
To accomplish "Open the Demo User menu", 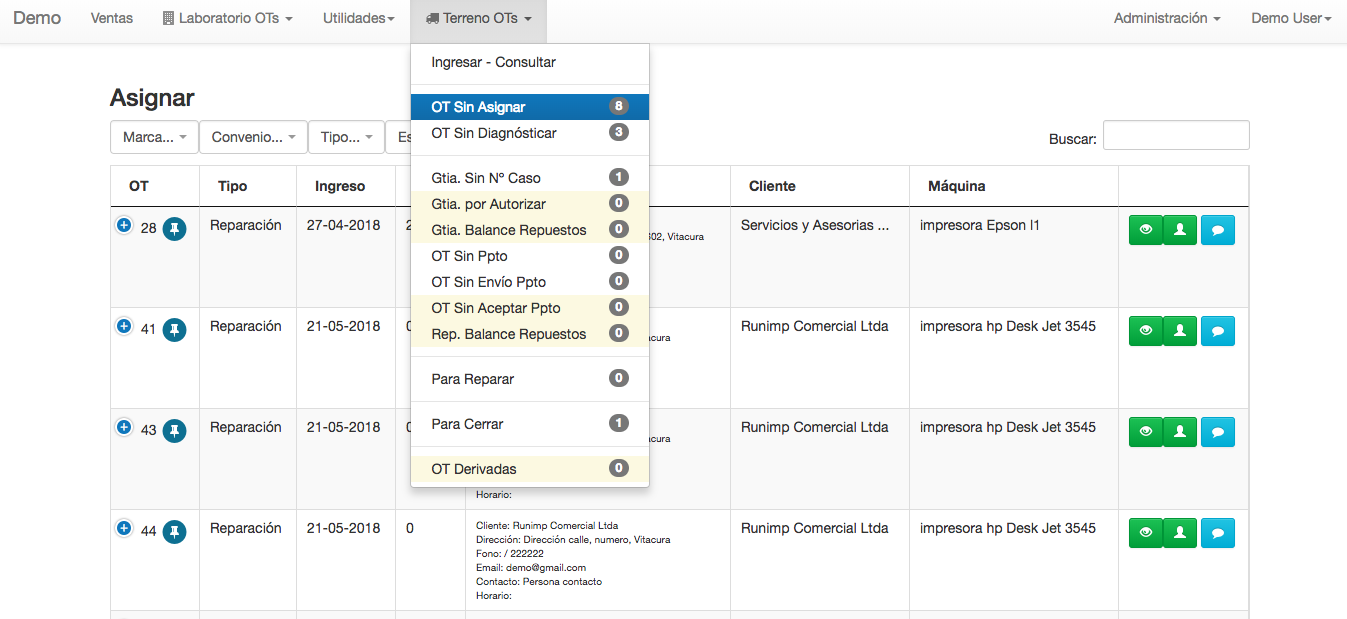I will click(1291, 18).
